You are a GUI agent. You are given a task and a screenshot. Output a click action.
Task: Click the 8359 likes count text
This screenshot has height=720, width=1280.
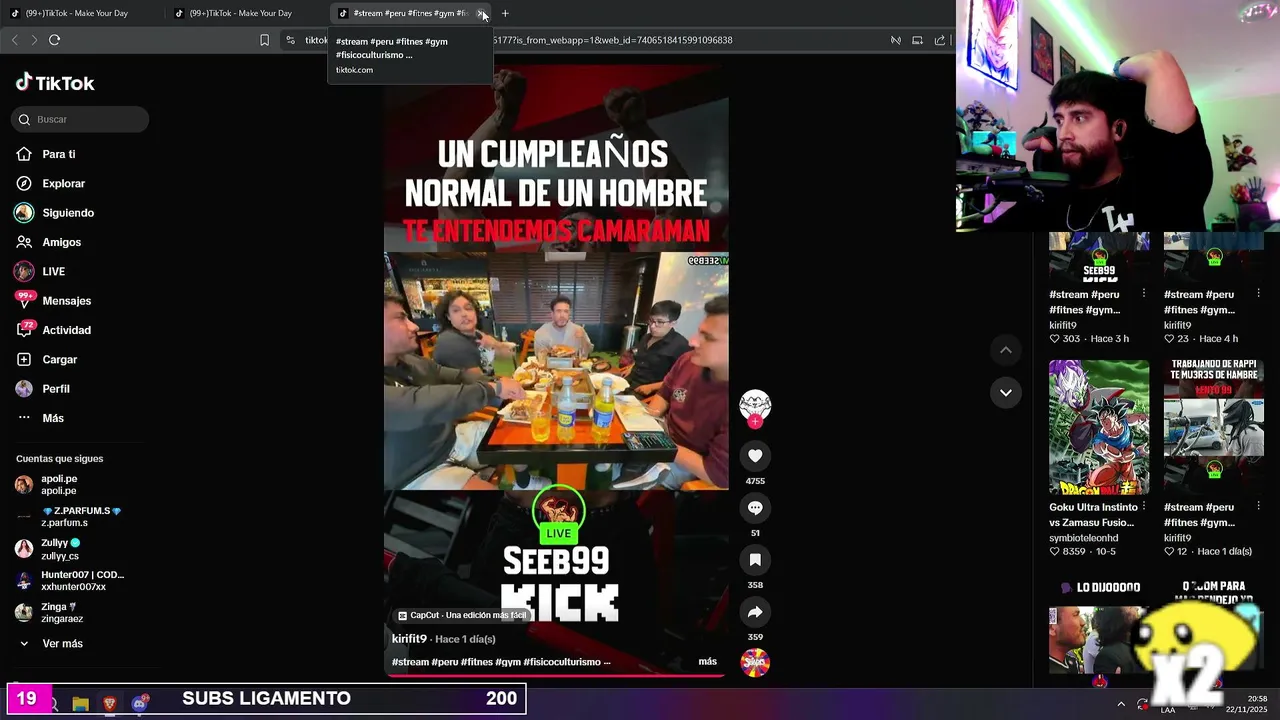[1072, 551]
